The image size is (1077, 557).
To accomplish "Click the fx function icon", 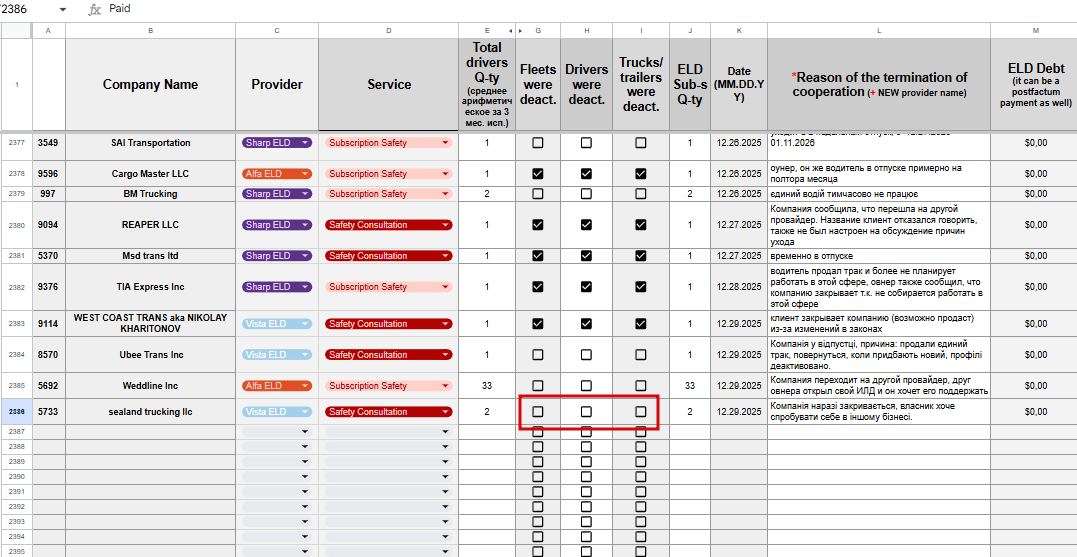I will [x=95, y=10].
